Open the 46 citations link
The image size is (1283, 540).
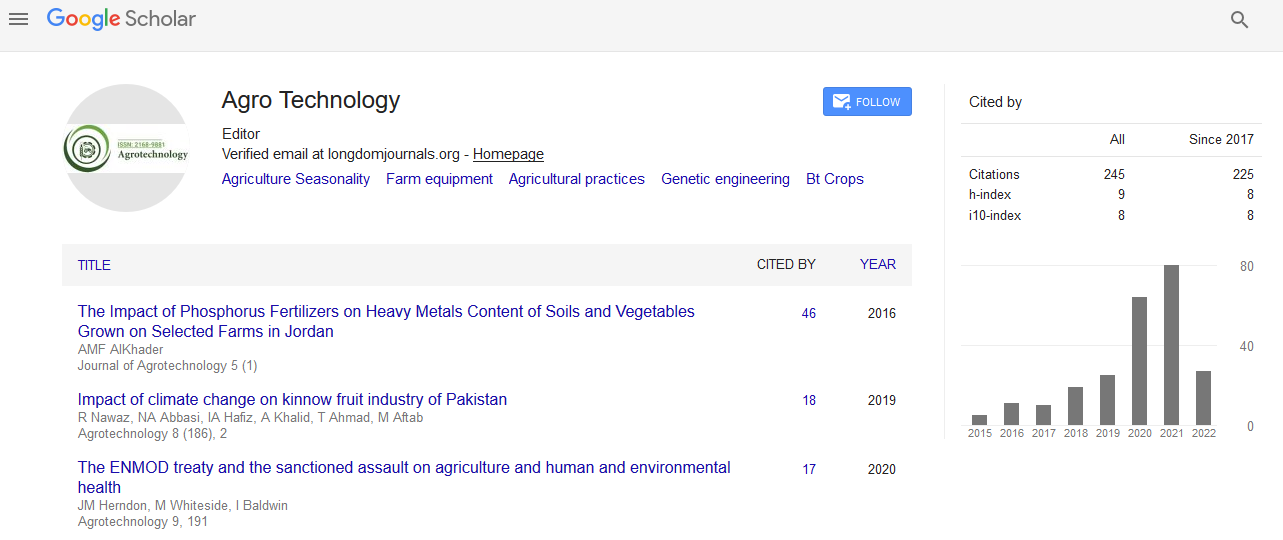[809, 313]
